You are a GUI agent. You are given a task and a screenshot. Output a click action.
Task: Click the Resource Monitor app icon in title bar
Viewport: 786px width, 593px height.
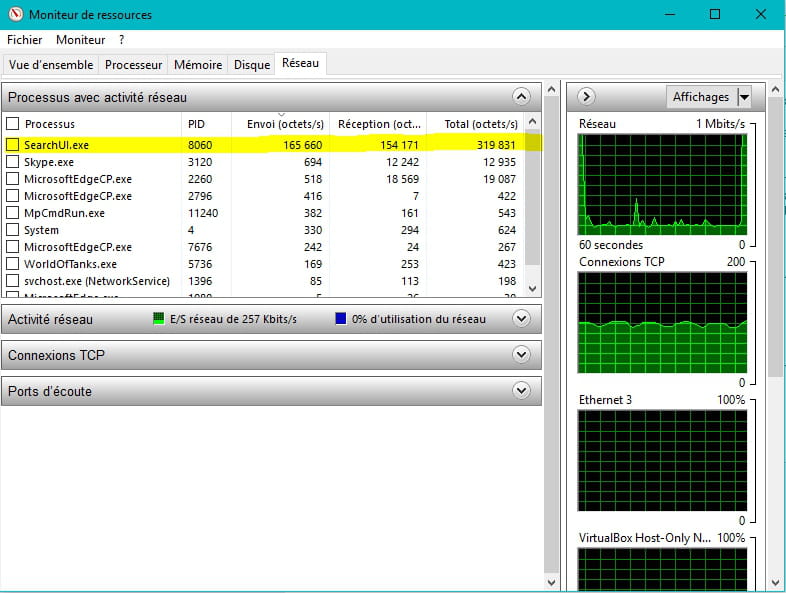coord(14,15)
